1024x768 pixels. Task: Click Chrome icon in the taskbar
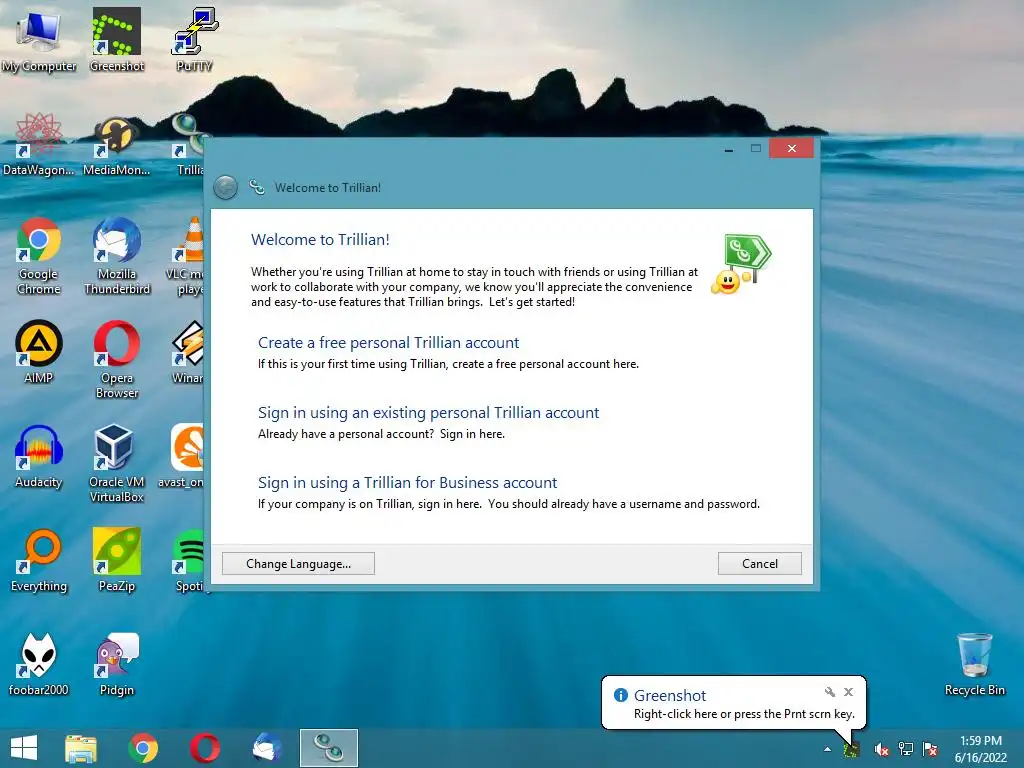[x=143, y=748]
